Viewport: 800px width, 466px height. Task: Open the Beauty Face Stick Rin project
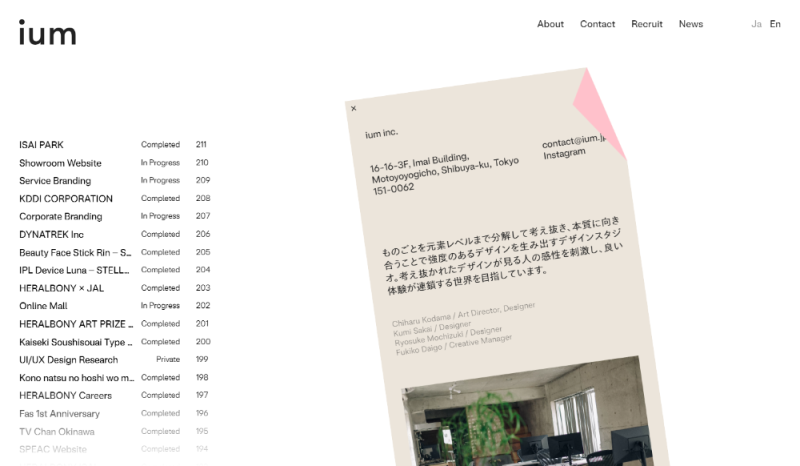click(75, 252)
